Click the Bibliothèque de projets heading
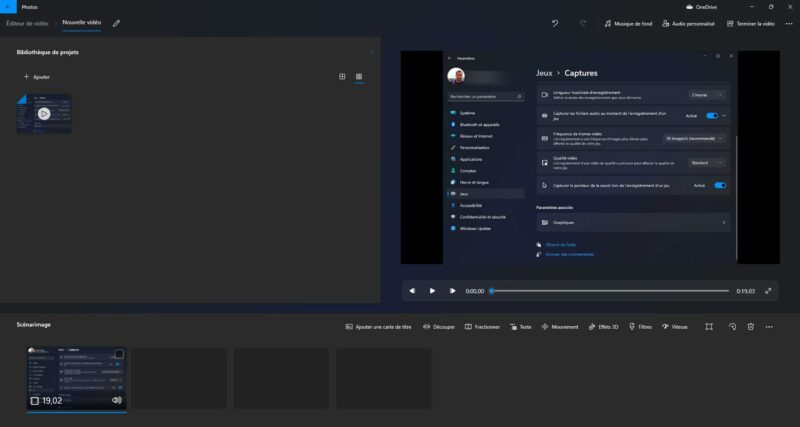Image resolution: width=800 pixels, height=427 pixels. [x=47, y=52]
